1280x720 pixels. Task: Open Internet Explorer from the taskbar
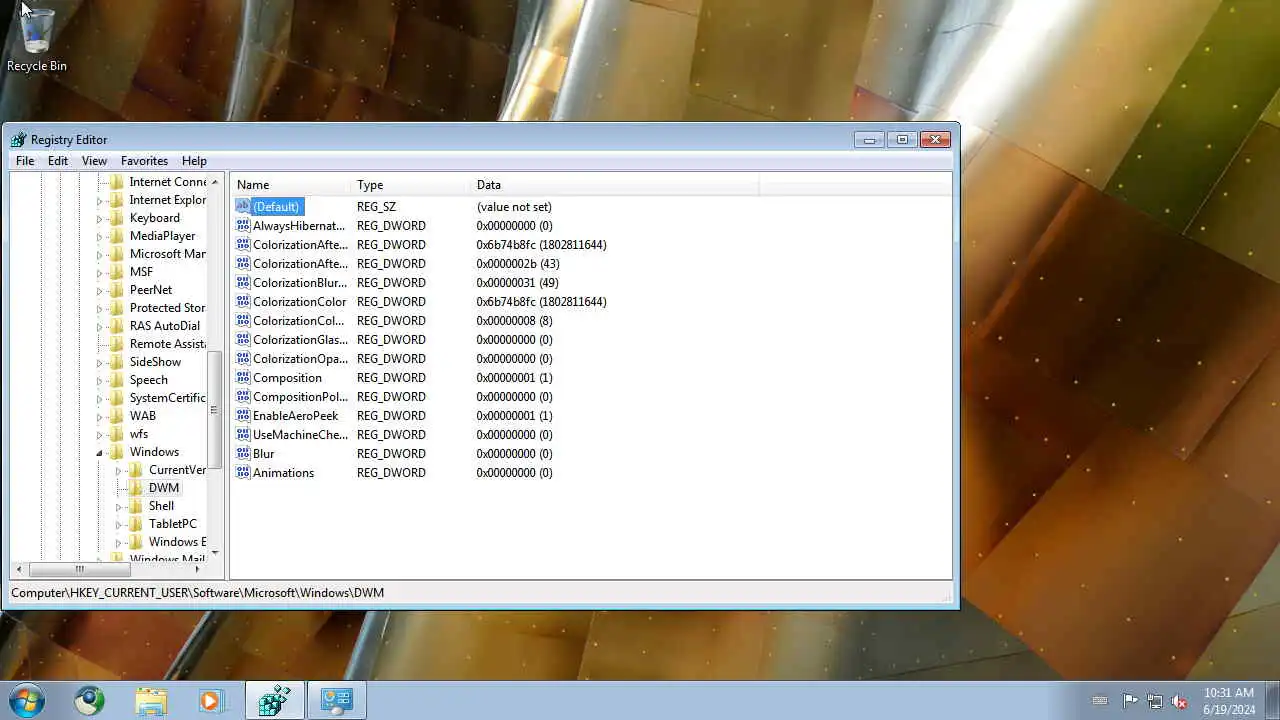89,701
